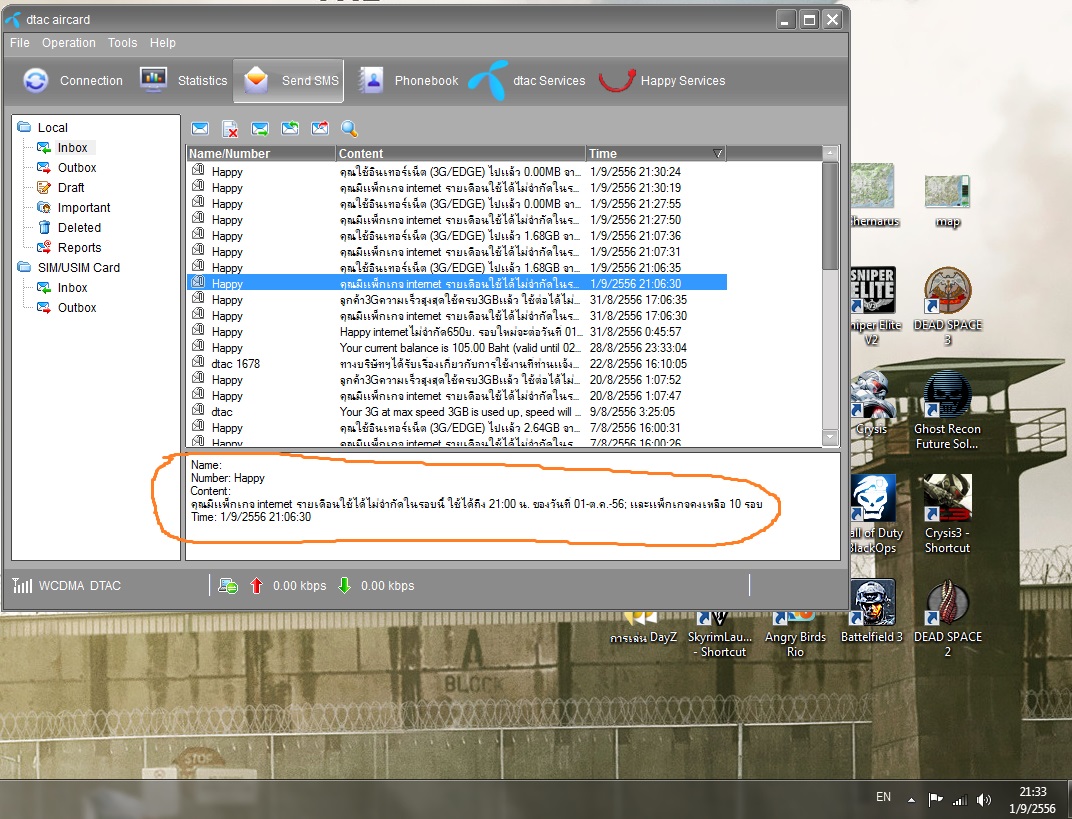Click the dtac aircard title bar logo
This screenshot has width=1072, height=819.
pos(12,20)
